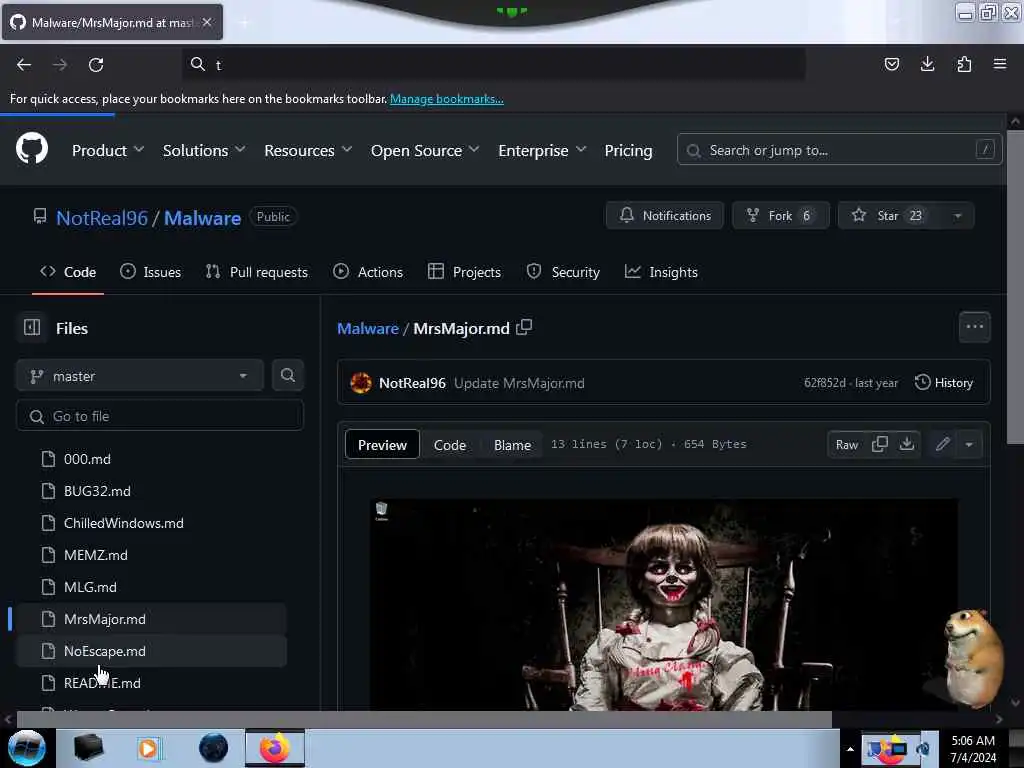Click the Malware breadcrumb link
Viewport: 1024px width, 768px height.
click(368, 328)
